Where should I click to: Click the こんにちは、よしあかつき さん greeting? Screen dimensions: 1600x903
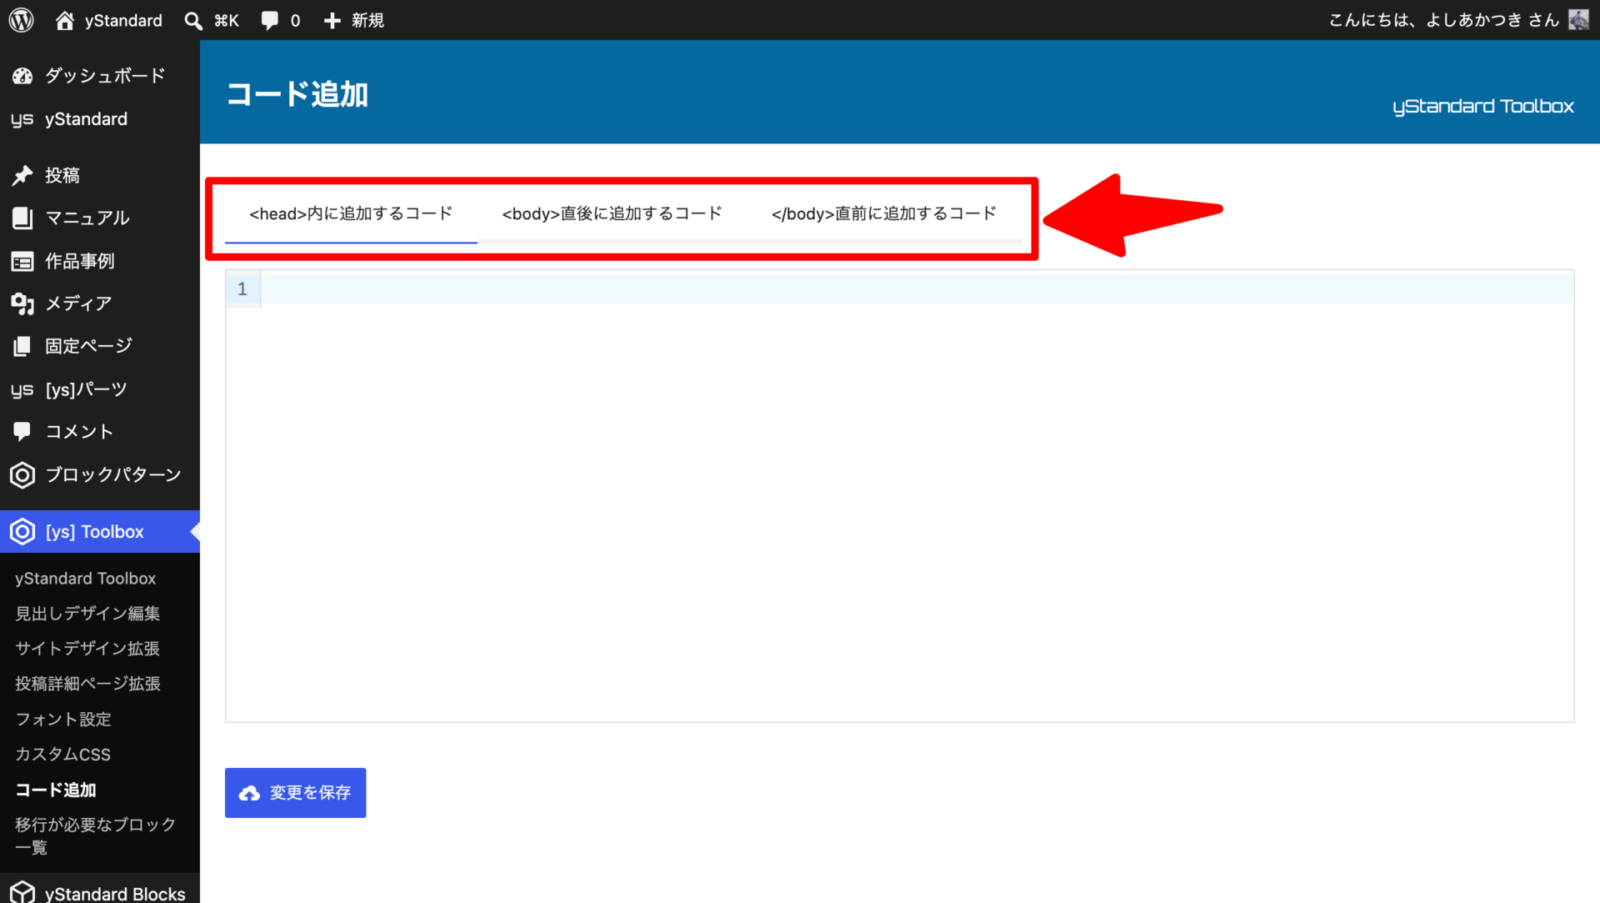point(1443,20)
